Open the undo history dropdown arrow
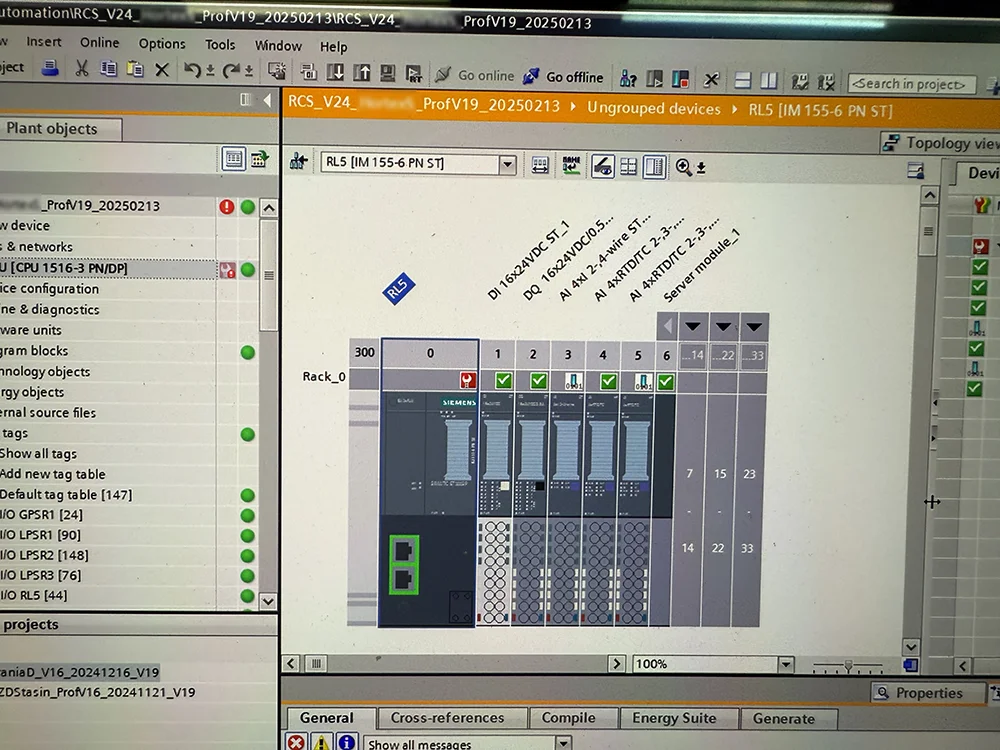The height and width of the screenshot is (750, 1000). (x=210, y=70)
